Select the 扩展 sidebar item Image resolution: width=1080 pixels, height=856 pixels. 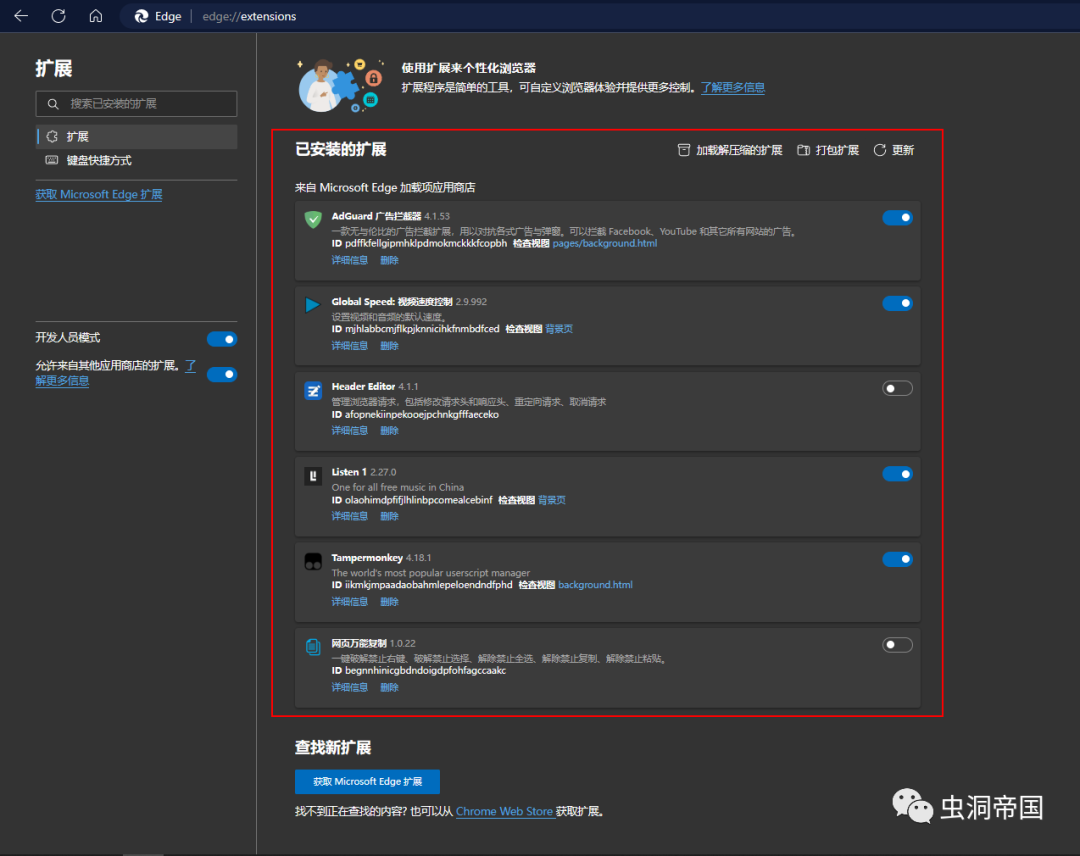[136, 136]
